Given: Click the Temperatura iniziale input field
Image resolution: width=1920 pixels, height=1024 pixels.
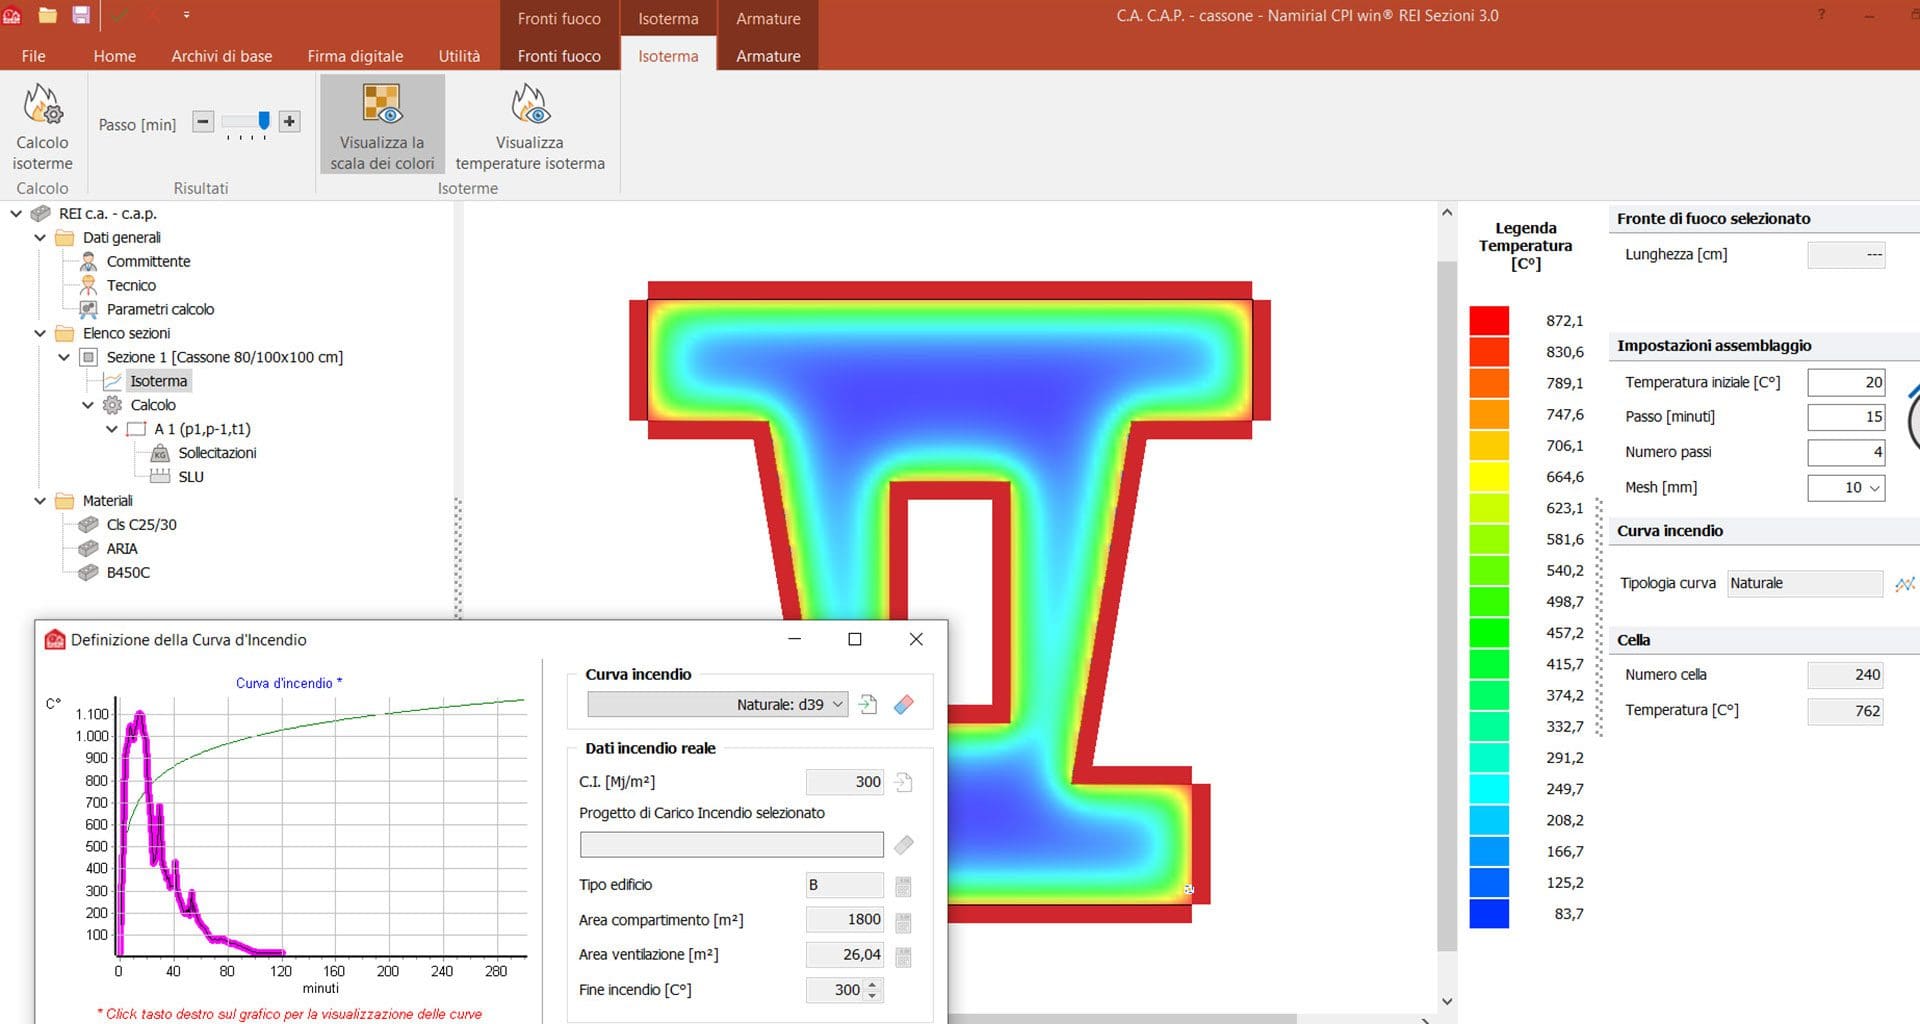Looking at the screenshot, I should pos(1845,382).
